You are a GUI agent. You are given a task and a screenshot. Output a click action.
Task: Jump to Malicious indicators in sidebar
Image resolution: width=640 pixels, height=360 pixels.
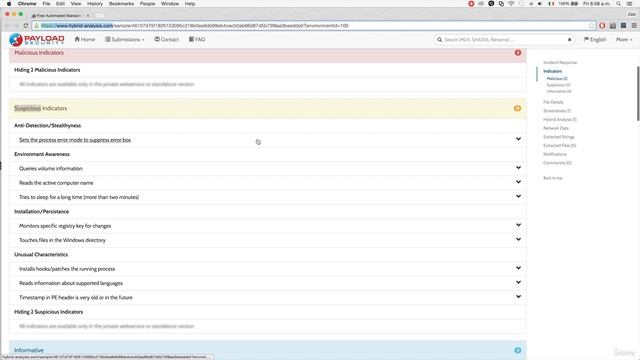pos(557,78)
